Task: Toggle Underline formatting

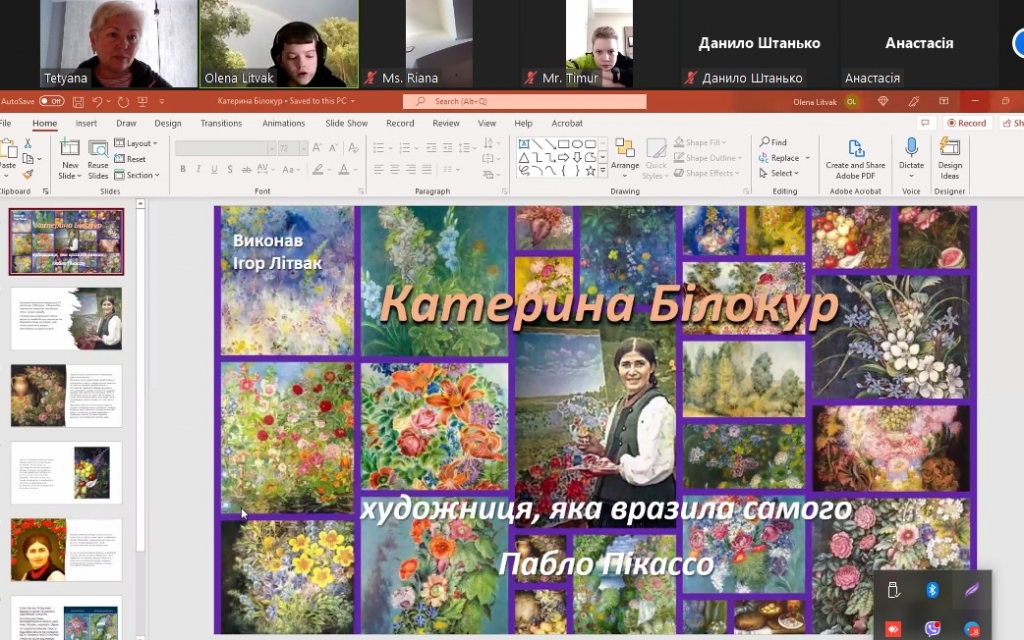Action: (x=214, y=169)
